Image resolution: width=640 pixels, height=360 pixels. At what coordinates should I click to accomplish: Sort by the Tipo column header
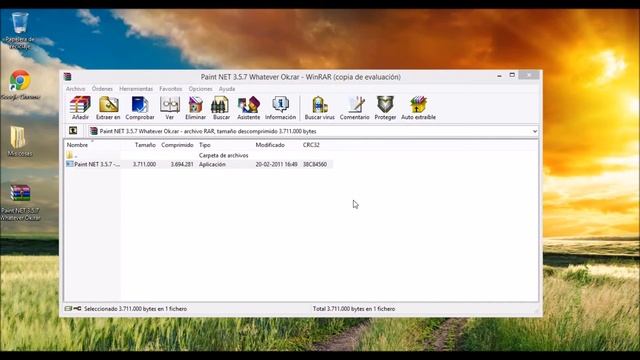point(224,145)
